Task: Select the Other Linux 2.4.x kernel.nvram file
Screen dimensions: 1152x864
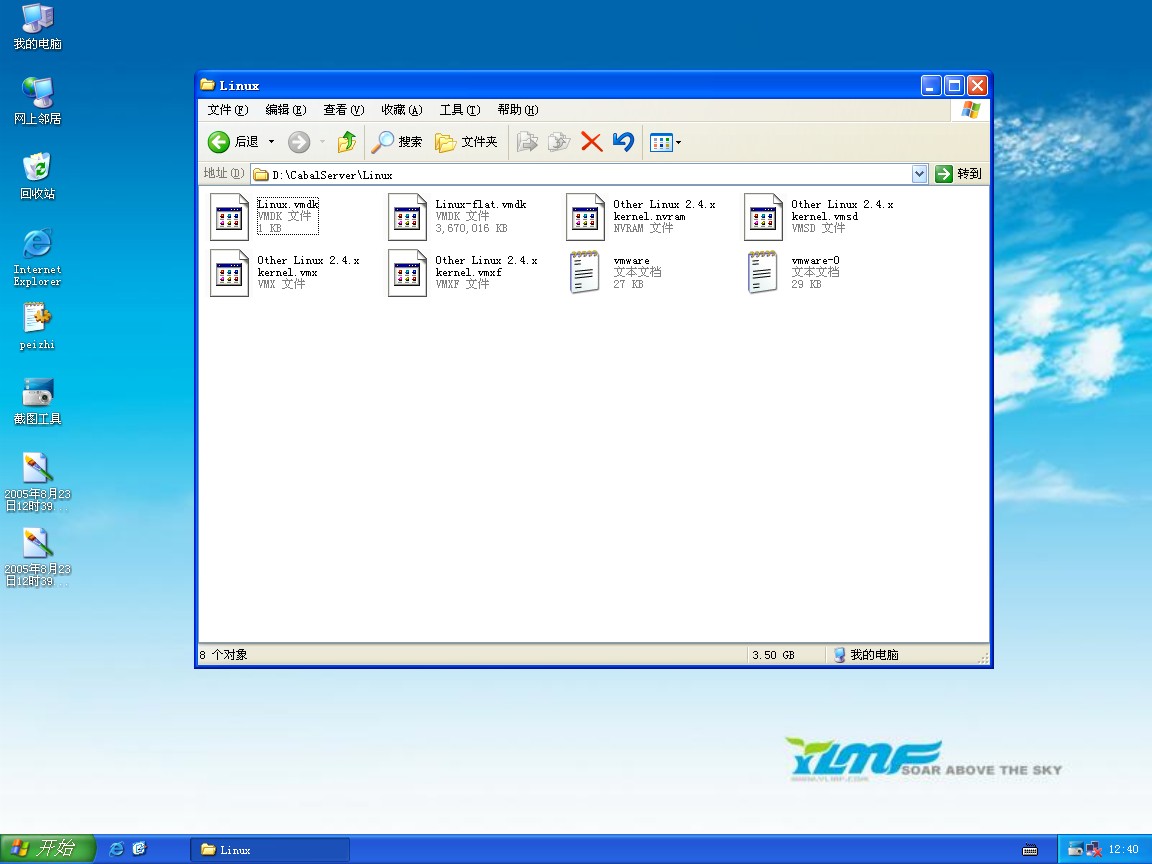Action: [585, 217]
